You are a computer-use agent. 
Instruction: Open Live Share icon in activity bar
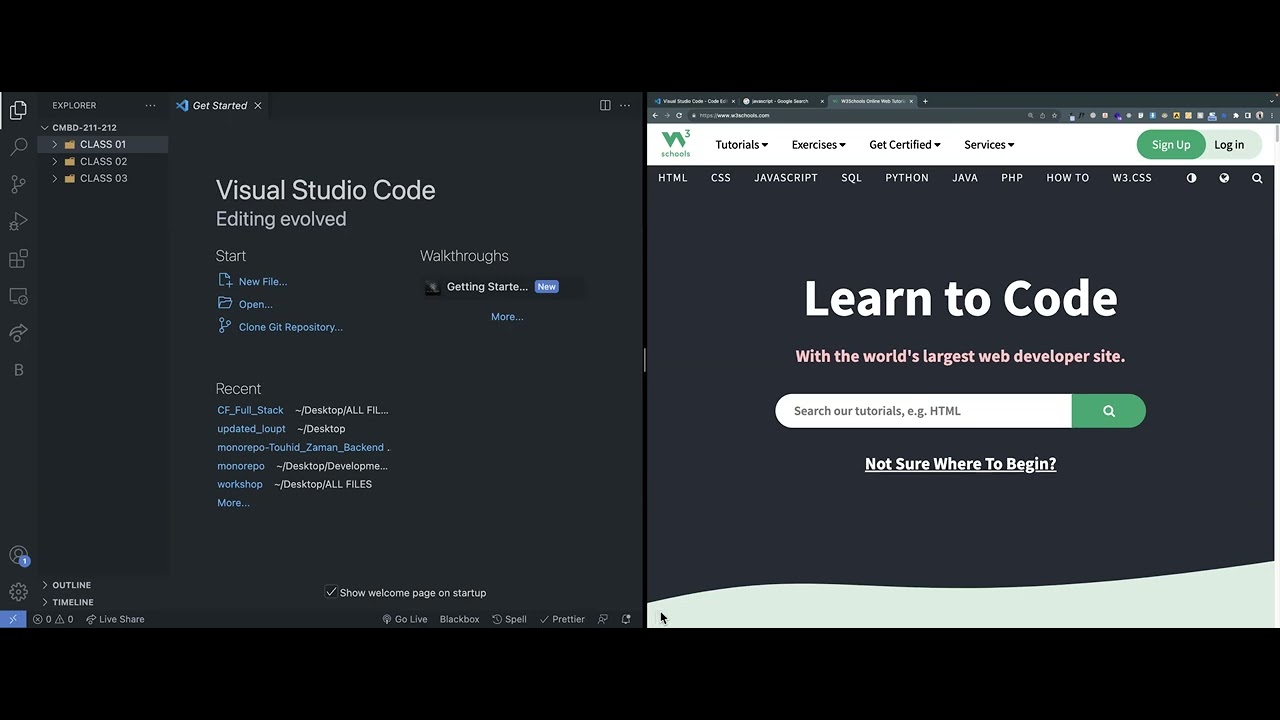[x=18, y=333]
